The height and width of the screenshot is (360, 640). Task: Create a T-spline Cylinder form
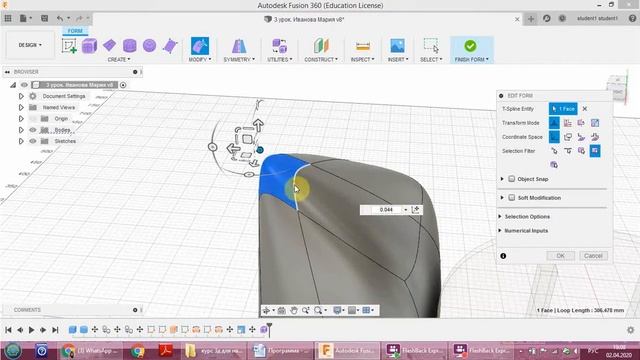[129, 46]
